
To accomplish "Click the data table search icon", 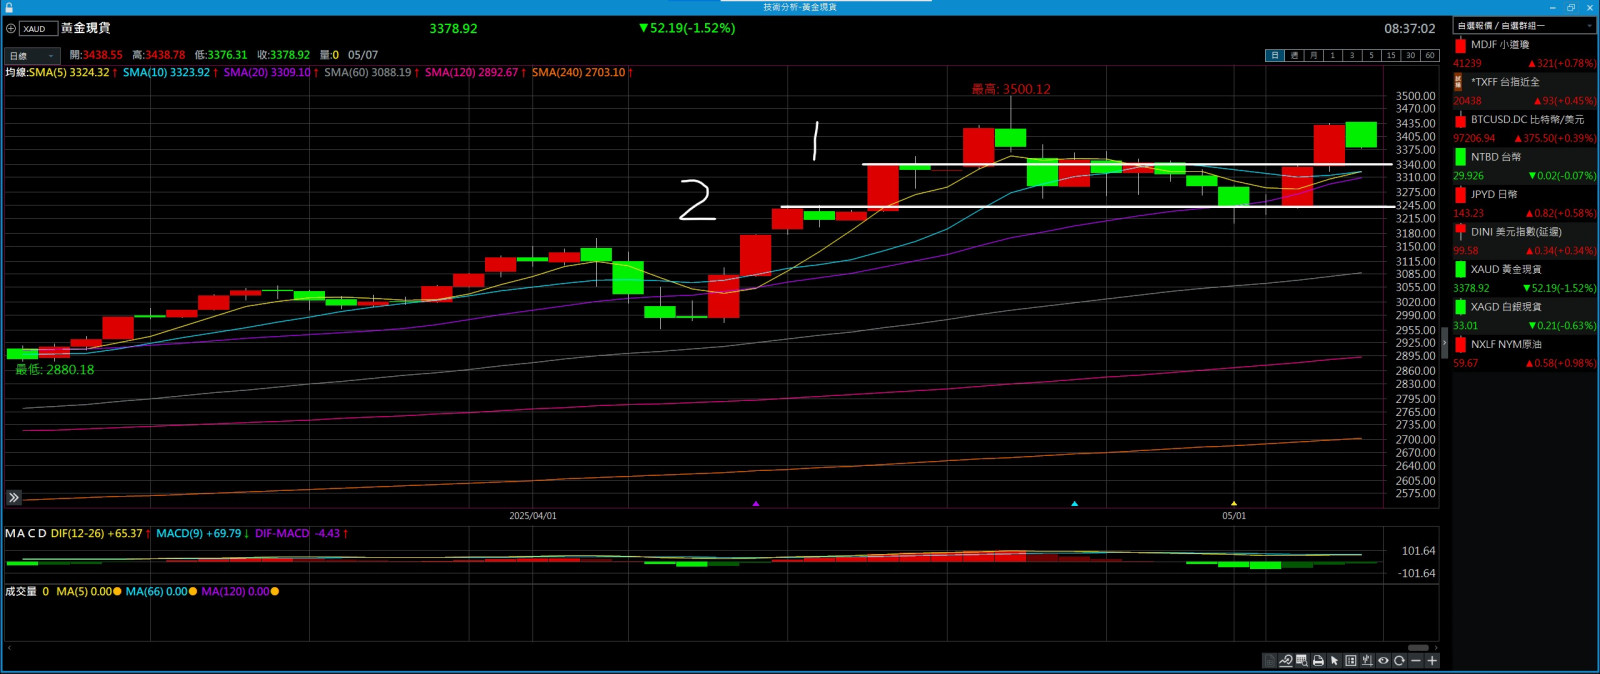I will point(1302,661).
